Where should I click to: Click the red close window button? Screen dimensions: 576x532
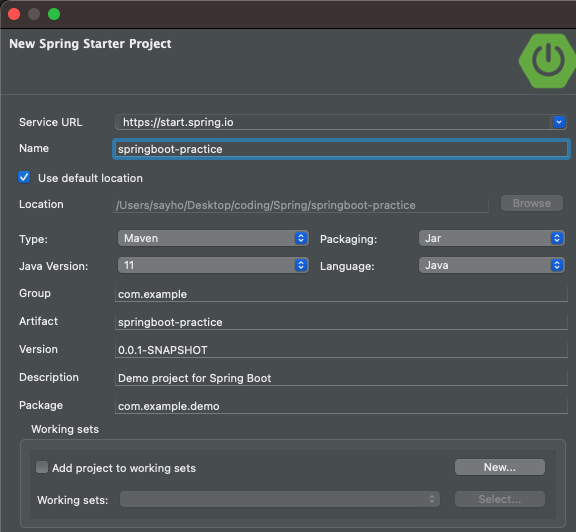[14, 14]
